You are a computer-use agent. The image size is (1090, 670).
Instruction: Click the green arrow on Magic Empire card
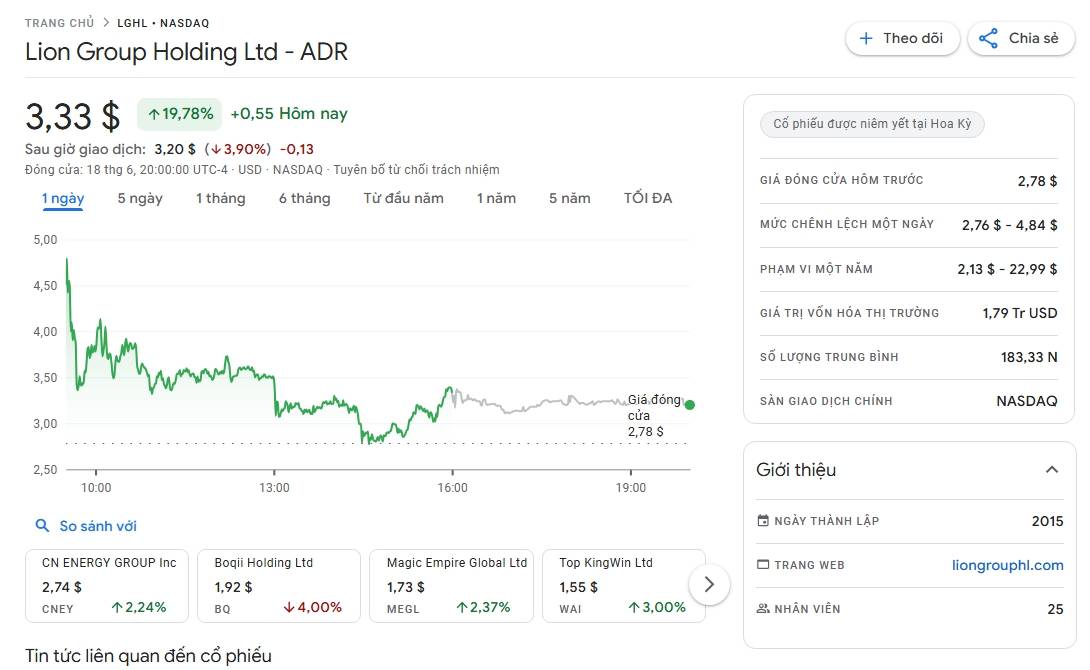[x=462, y=607]
